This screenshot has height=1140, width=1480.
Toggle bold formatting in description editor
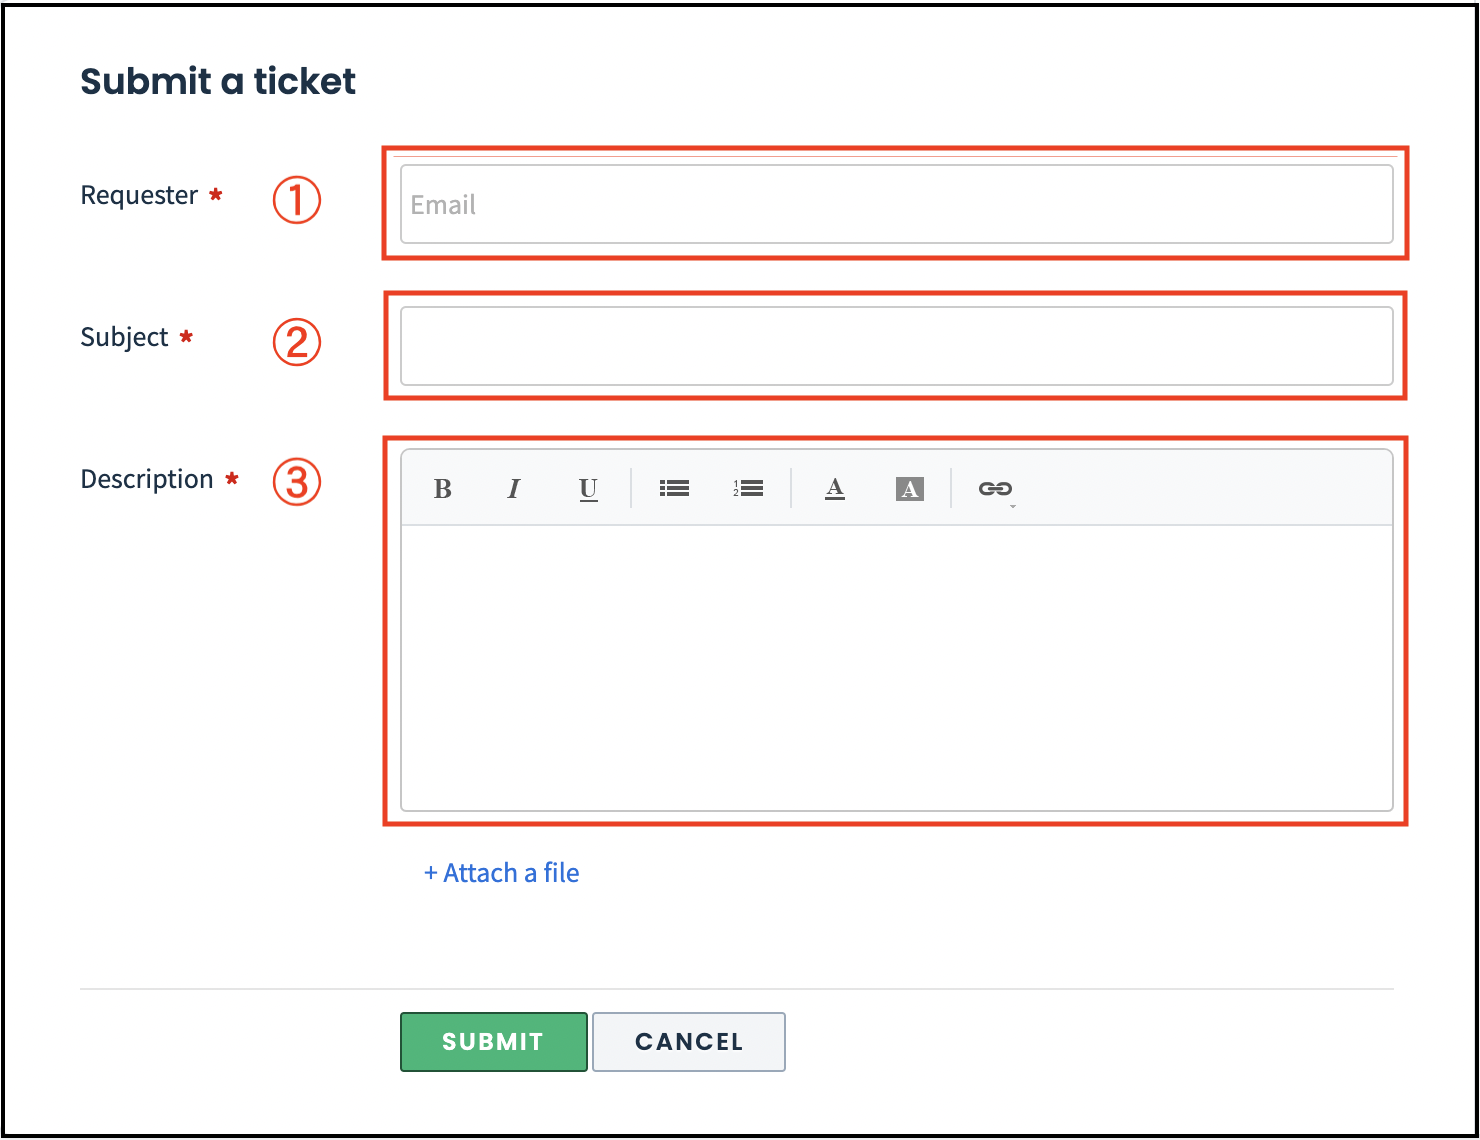(442, 489)
